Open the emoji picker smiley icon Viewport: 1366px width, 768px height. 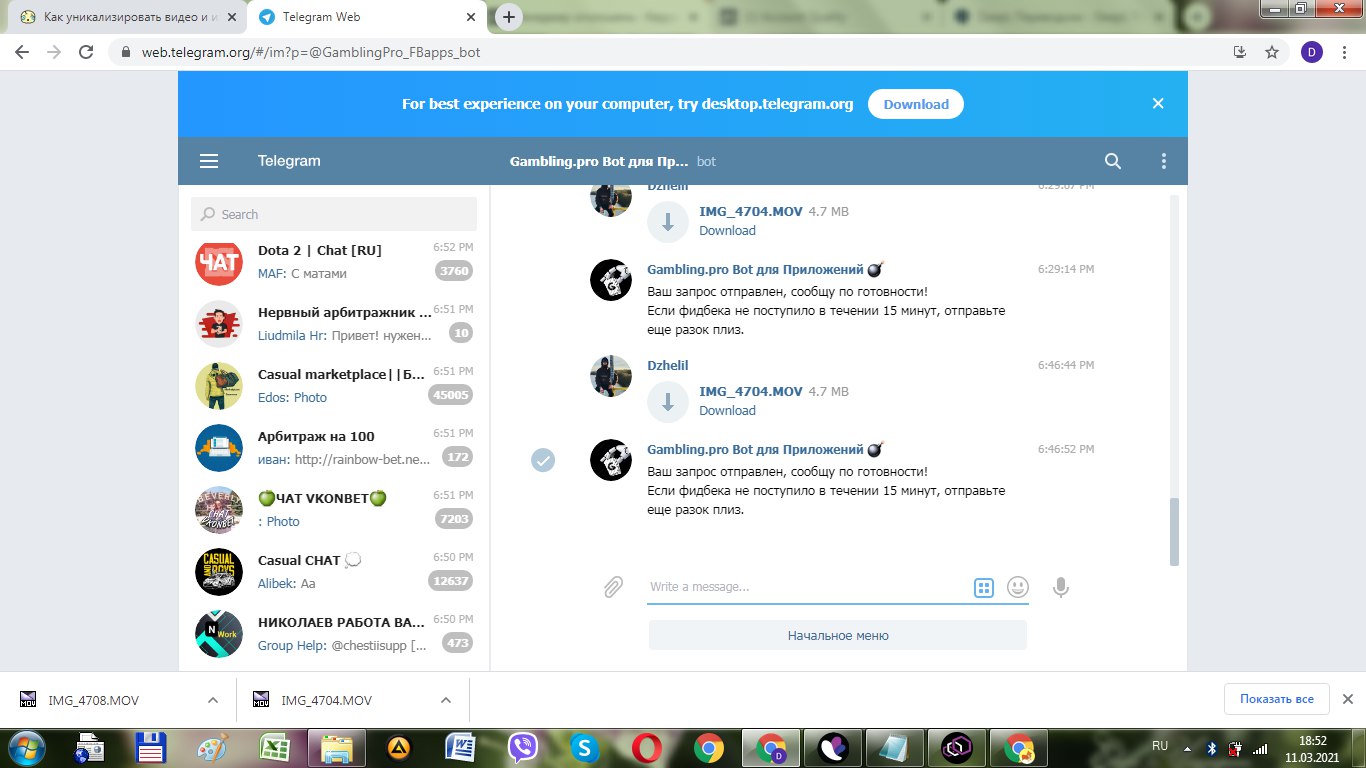pyautogui.click(x=1018, y=587)
